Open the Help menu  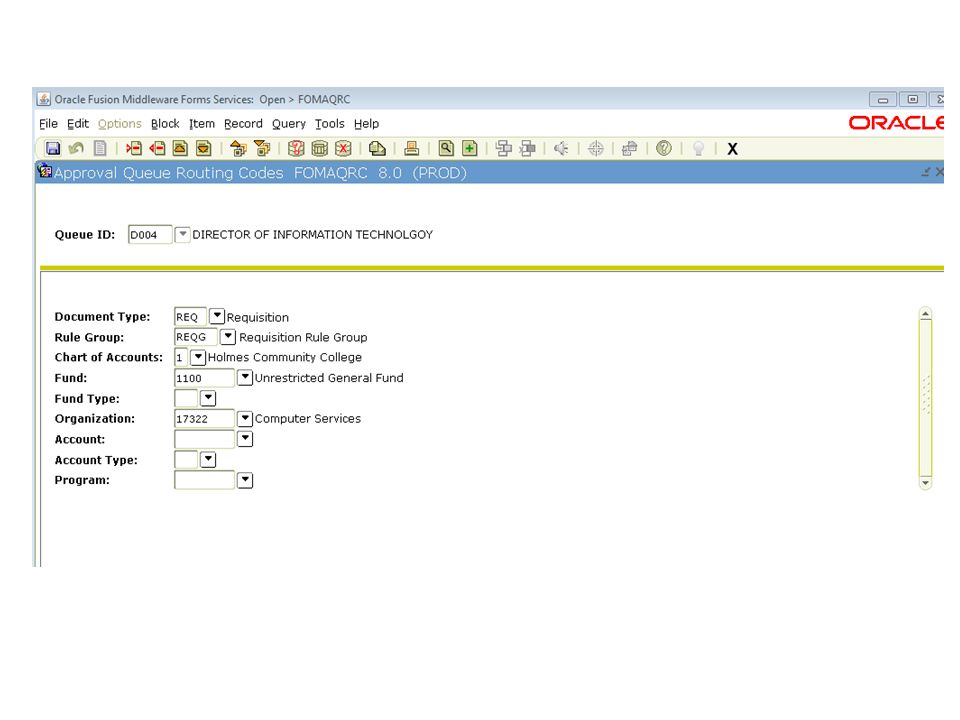[x=367, y=124]
